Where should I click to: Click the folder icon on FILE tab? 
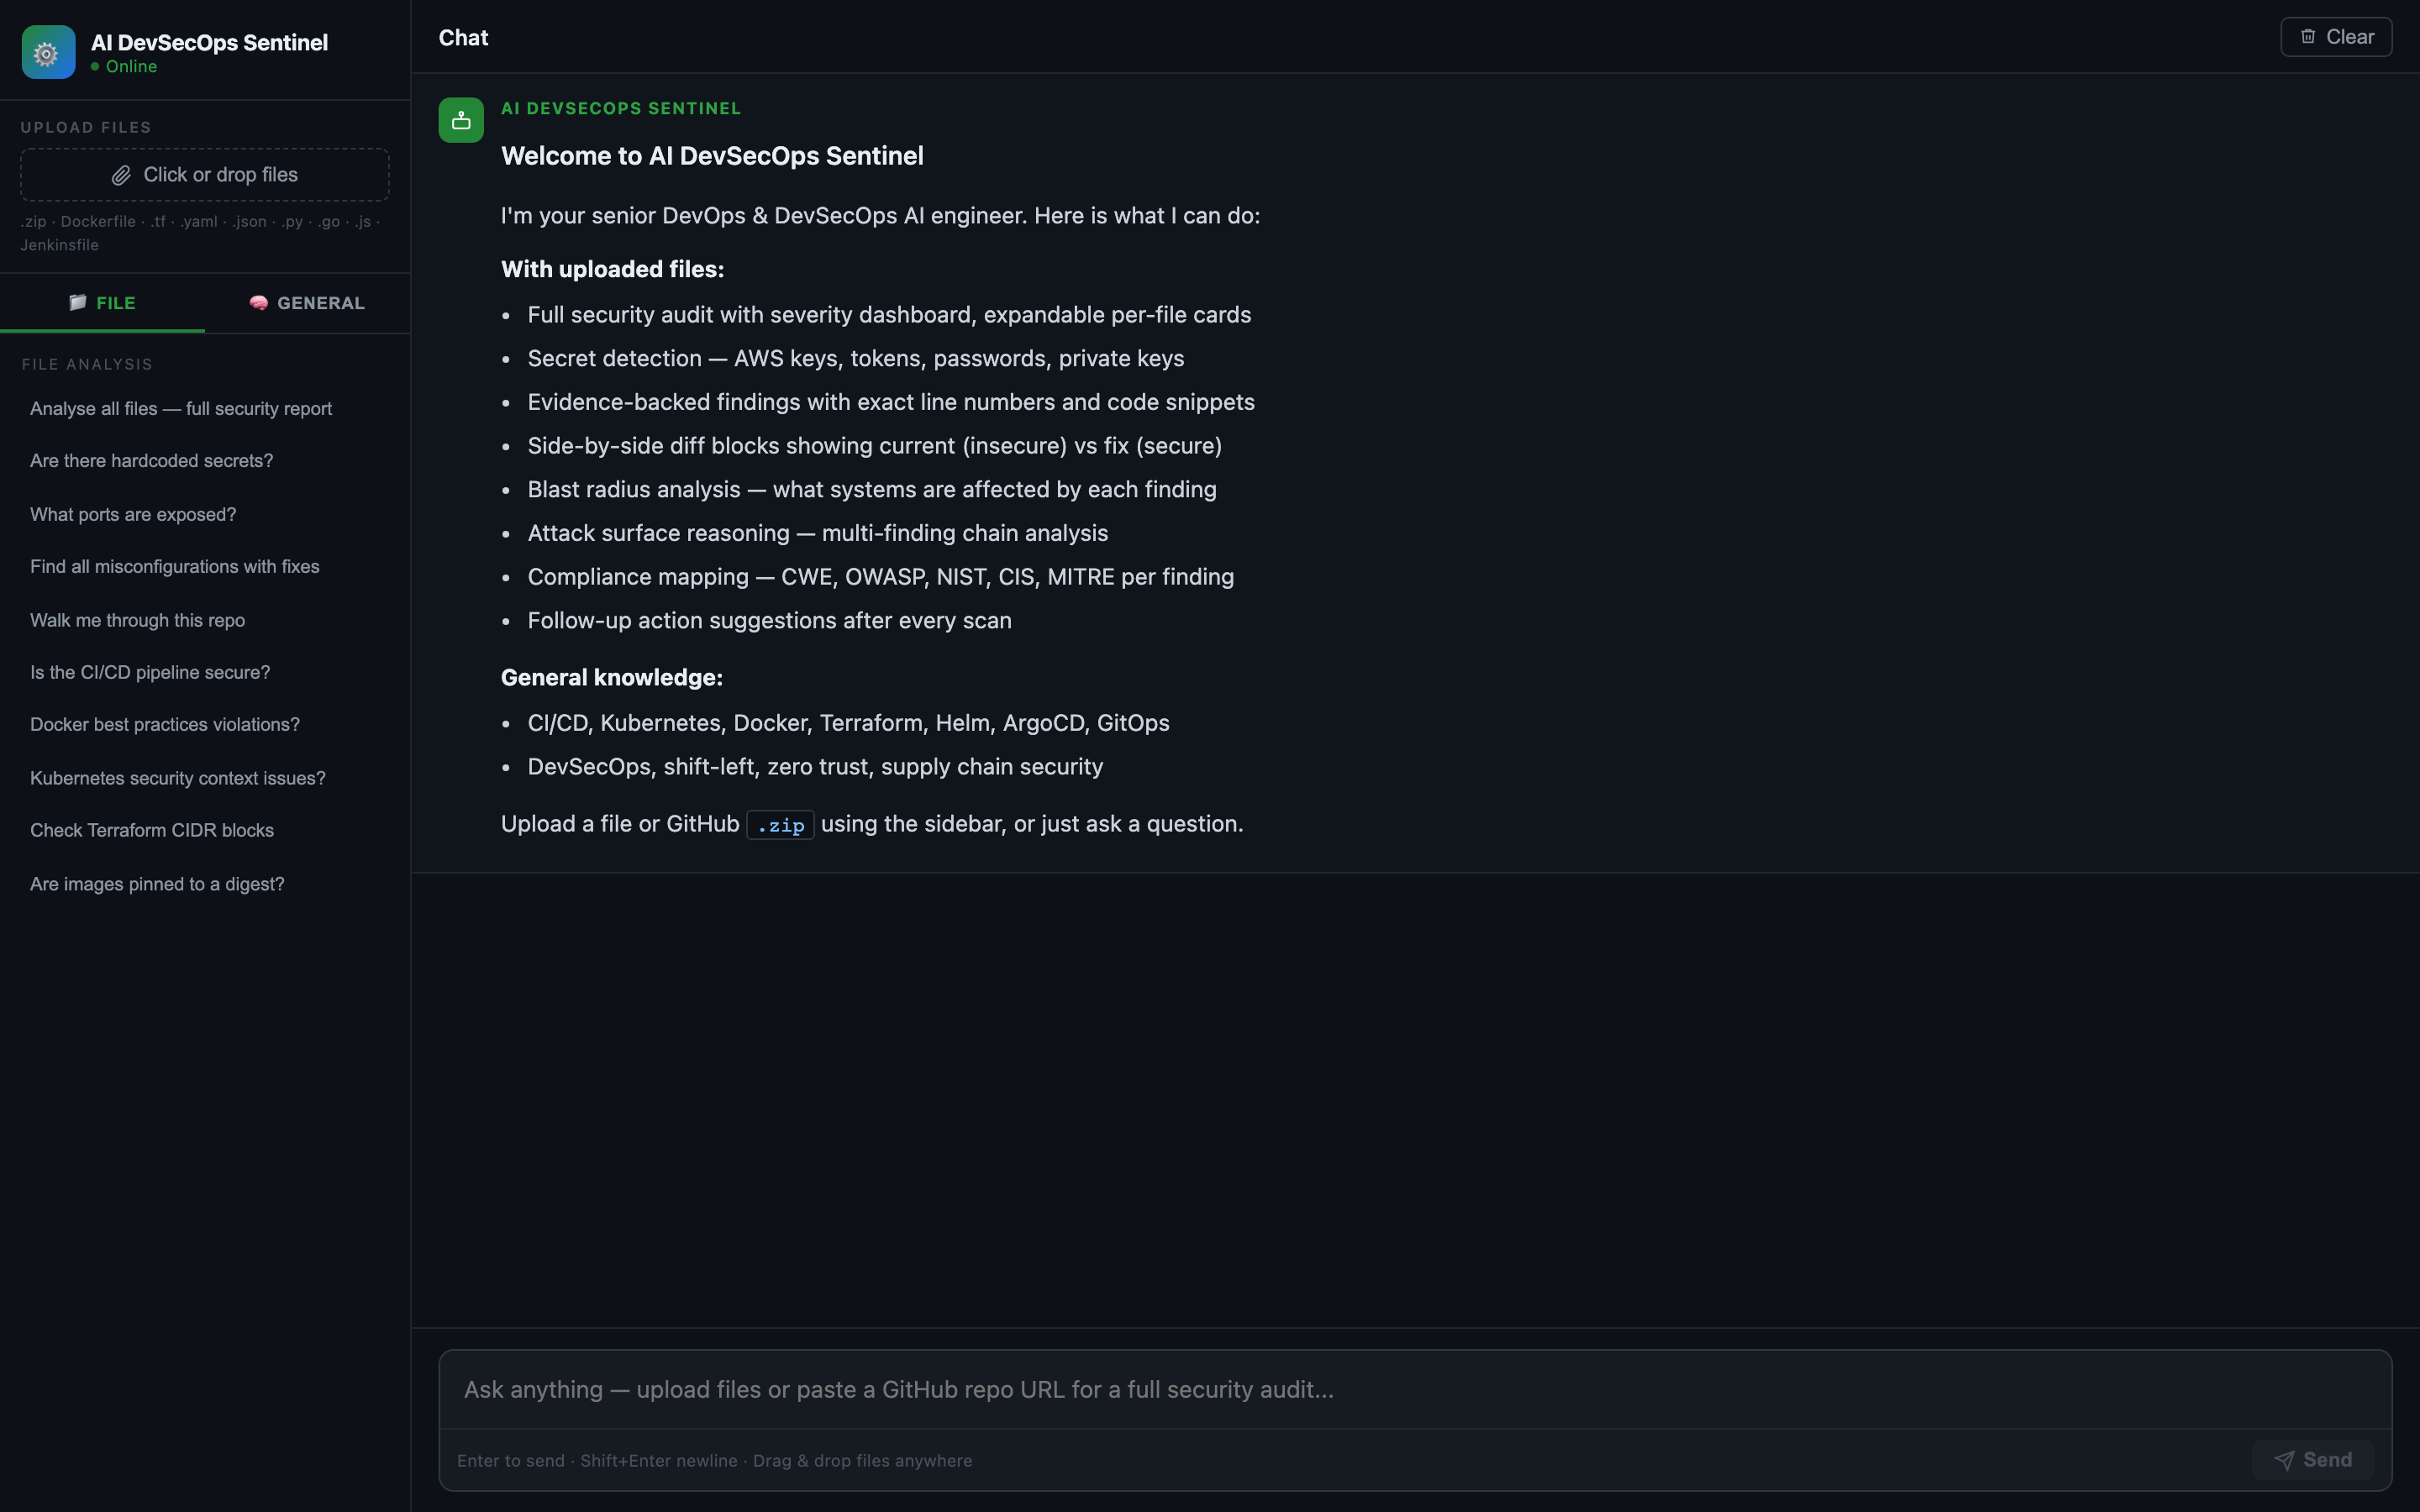pos(78,303)
